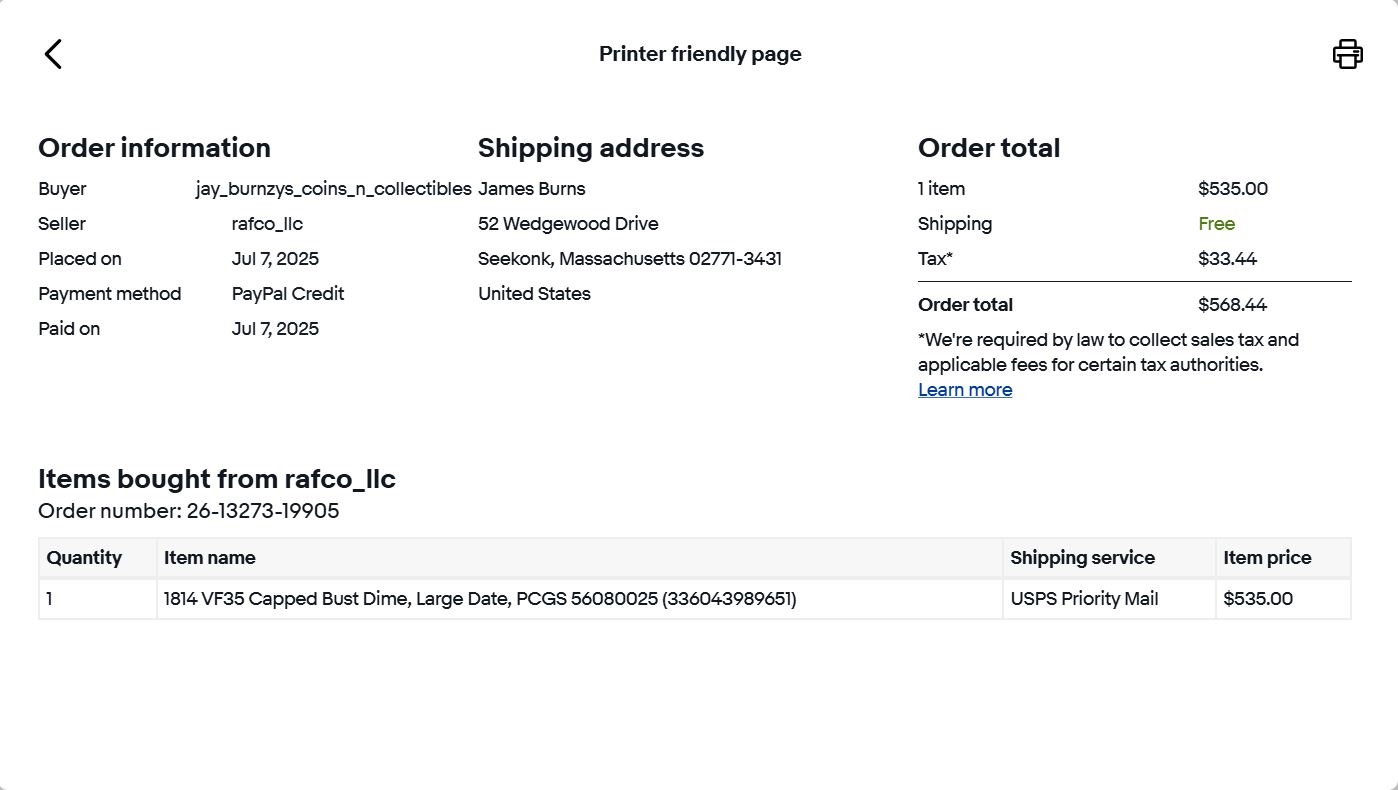This screenshot has width=1398, height=790.
Task: Click the Item name column header
Action: click(209, 558)
